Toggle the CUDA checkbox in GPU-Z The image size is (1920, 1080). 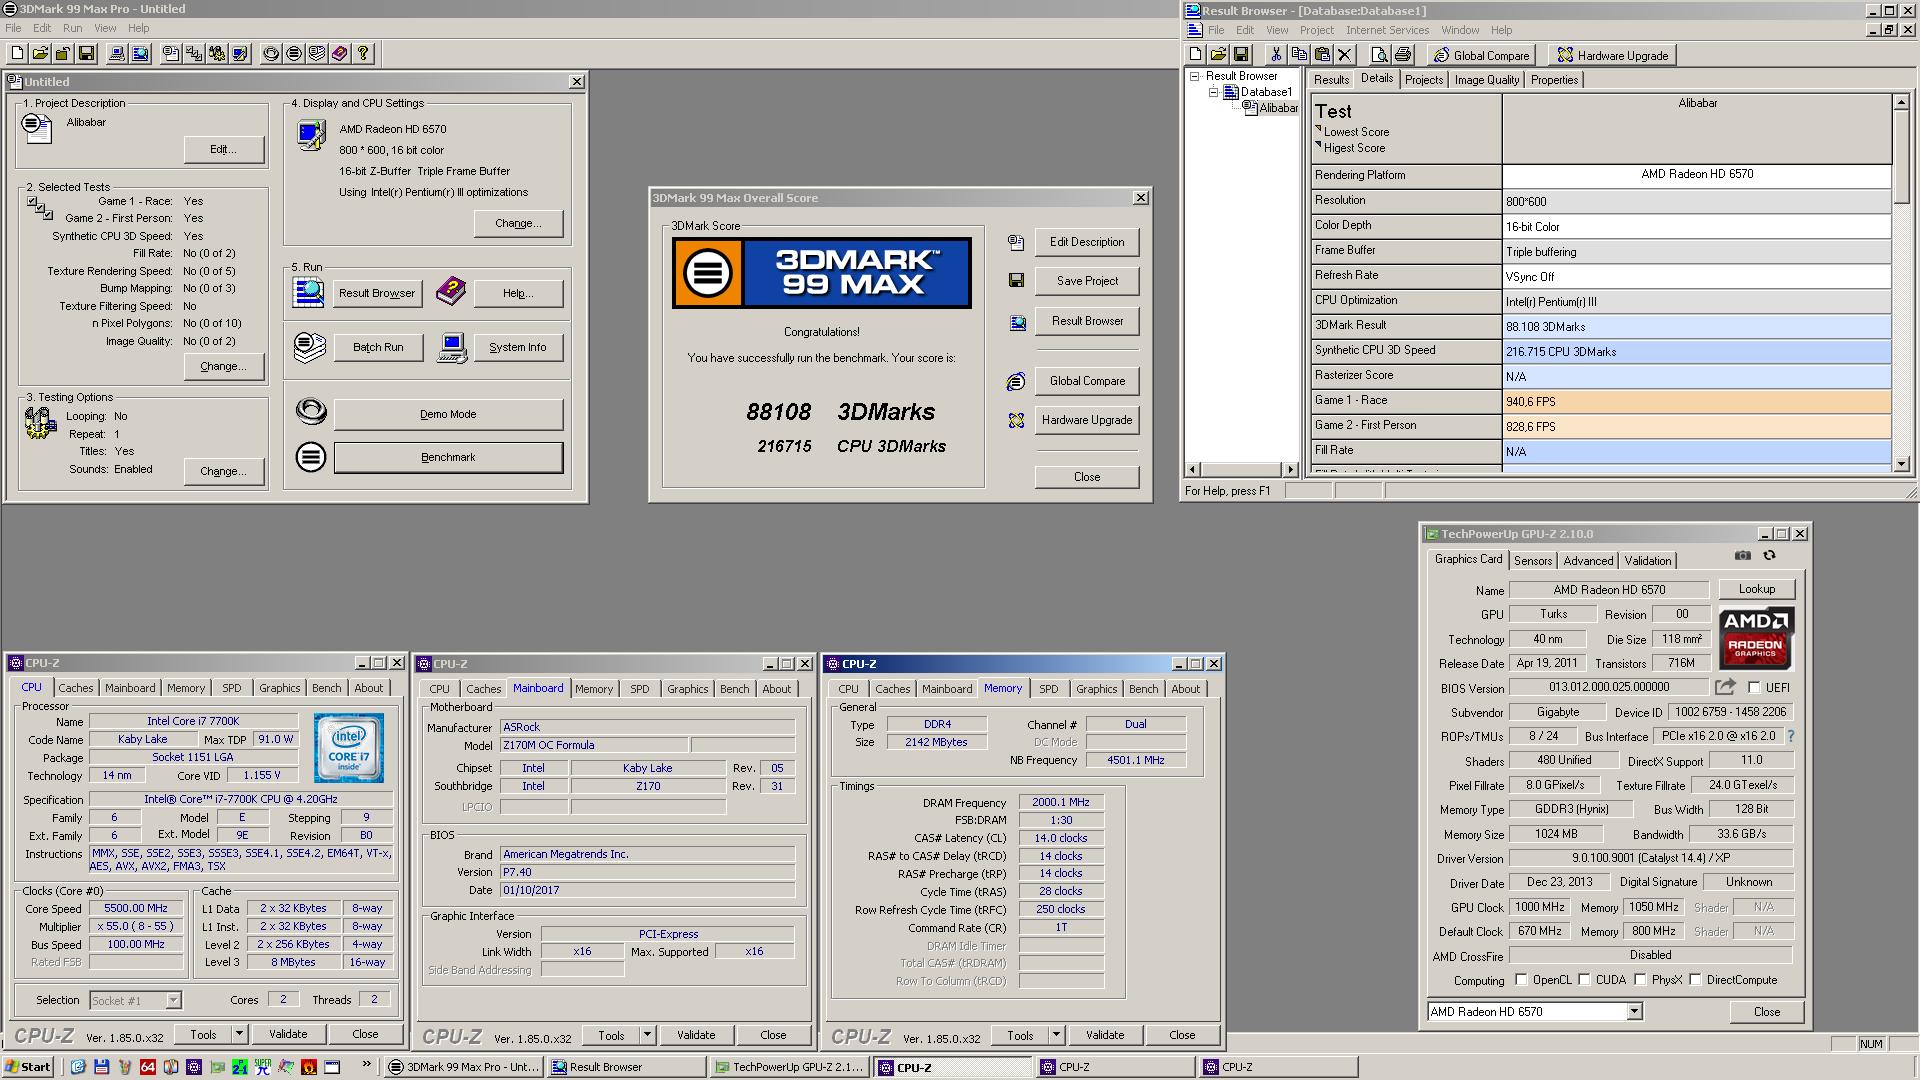[x=1584, y=980]
